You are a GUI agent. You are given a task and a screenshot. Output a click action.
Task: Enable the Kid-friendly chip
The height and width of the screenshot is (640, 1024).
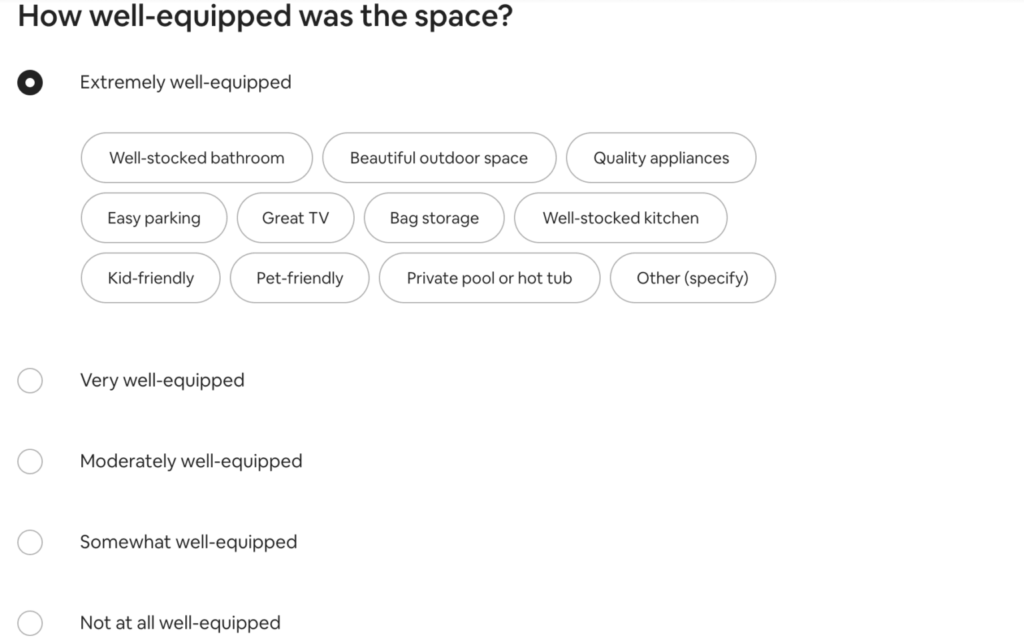150,278
